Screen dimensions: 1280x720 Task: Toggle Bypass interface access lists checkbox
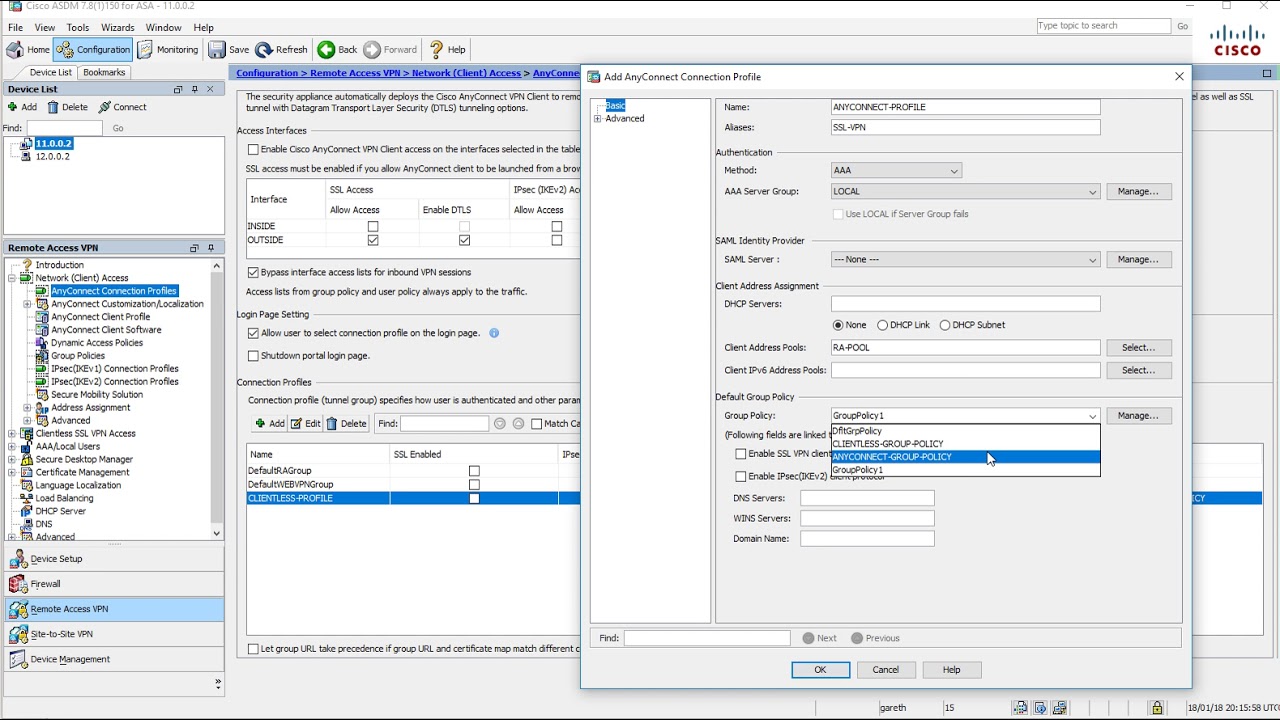[x=253, y=272]
